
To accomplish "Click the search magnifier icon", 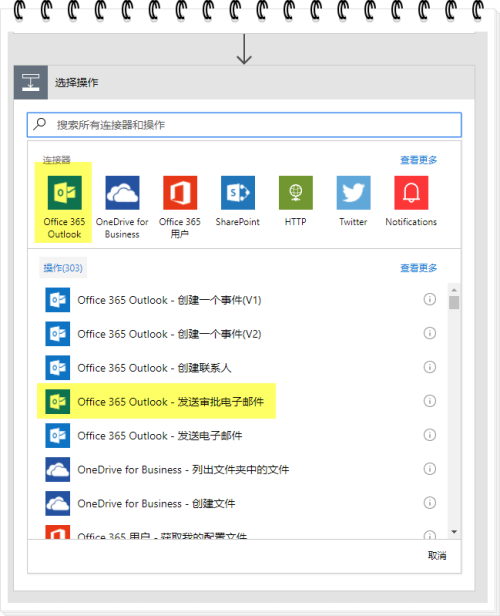I will (x=40, y=124).
